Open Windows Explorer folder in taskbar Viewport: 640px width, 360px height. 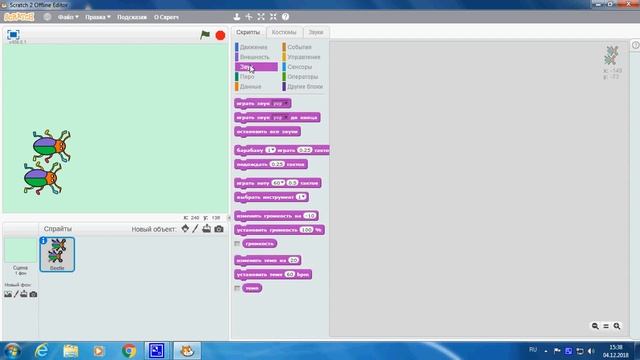click(71, 351)
